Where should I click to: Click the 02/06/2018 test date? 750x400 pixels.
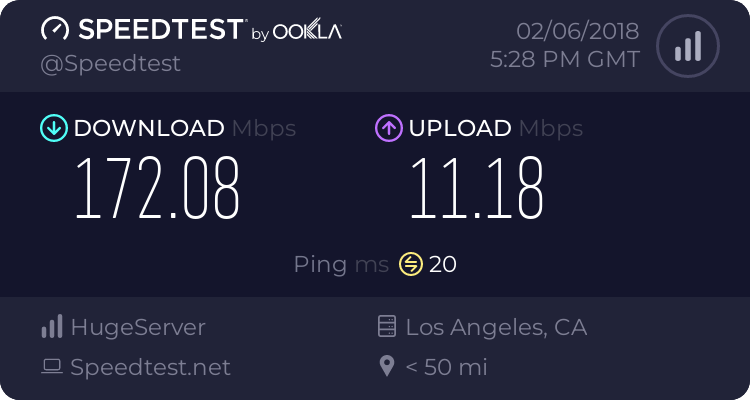pyautogui.click(x=577, y=30)
